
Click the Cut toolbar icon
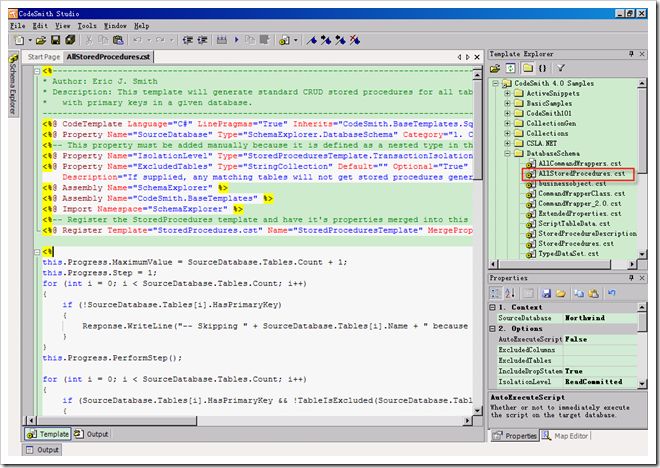pyautogui.click(x=88, y=40)
